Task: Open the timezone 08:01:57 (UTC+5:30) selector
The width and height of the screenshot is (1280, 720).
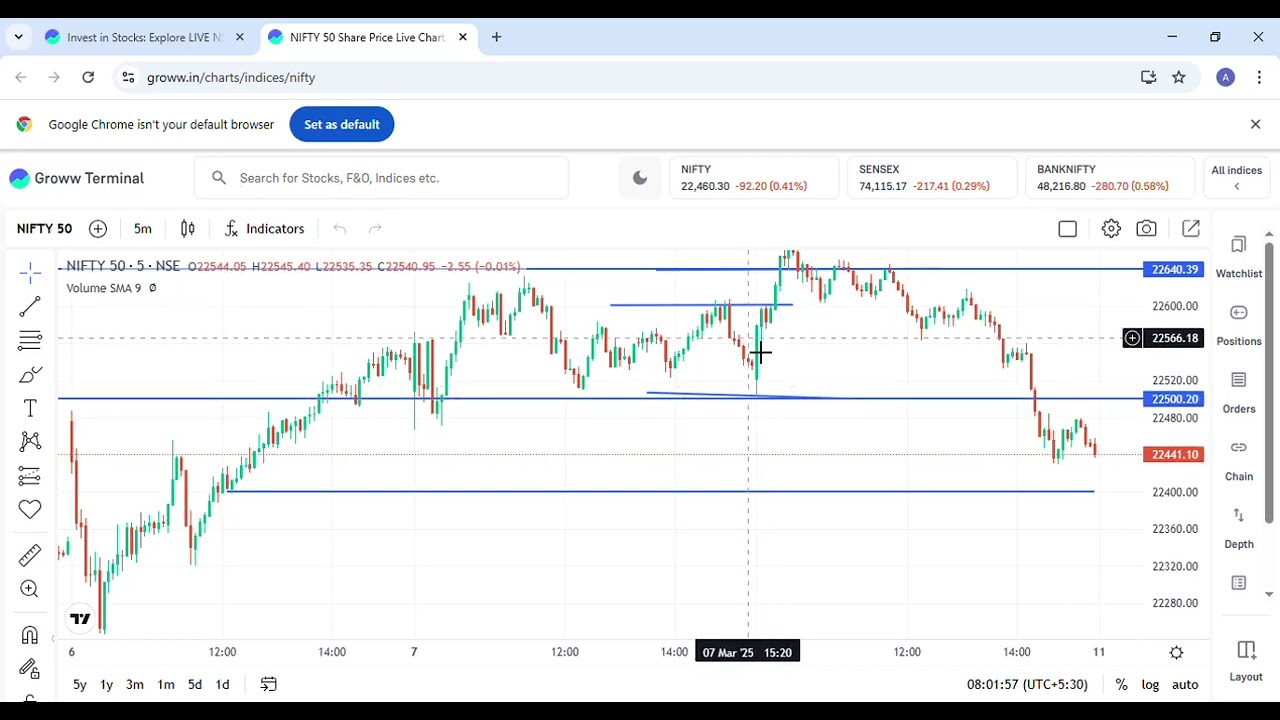Action: click(1027, 685)
